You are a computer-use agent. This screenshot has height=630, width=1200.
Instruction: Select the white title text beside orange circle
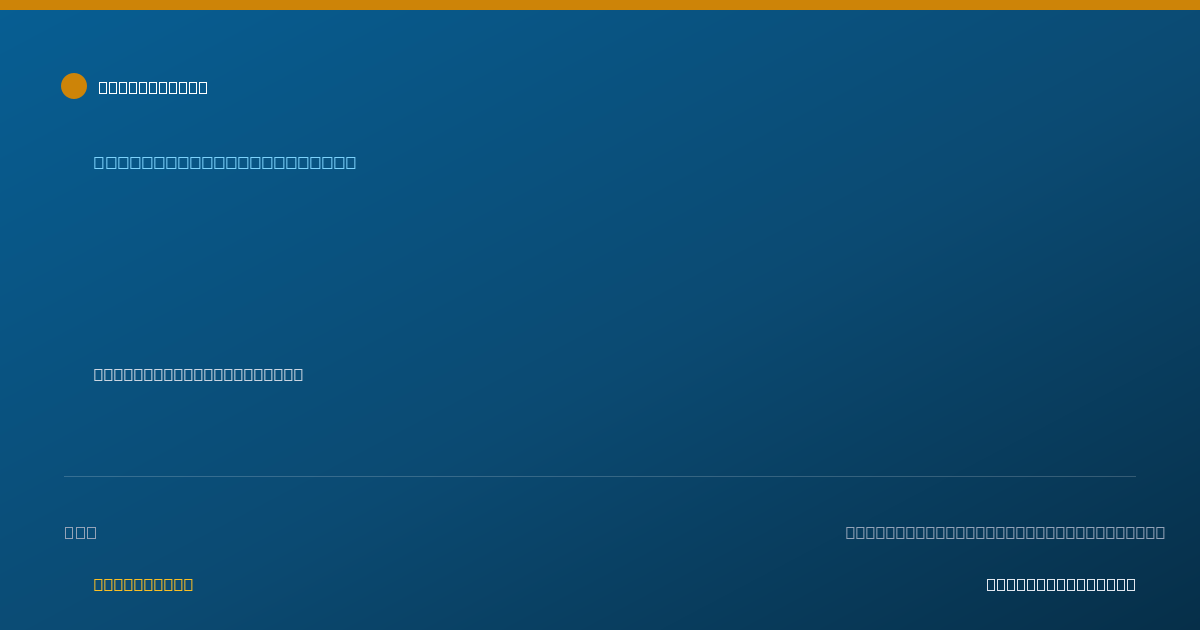pyautogui.click(x=153, y=87)
